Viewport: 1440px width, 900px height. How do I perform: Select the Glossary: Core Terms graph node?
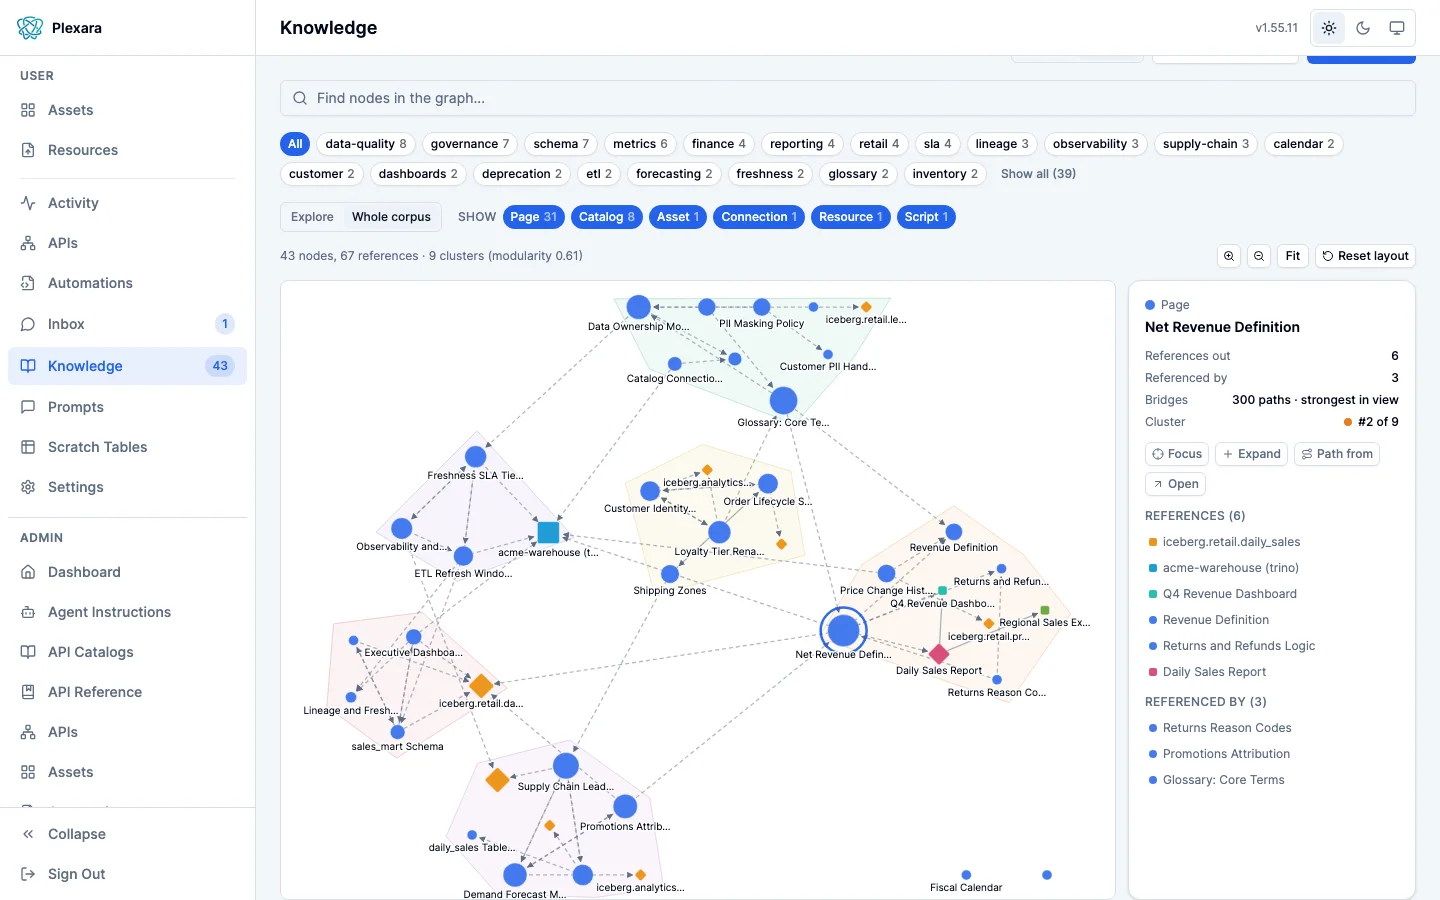coord(783,401)
